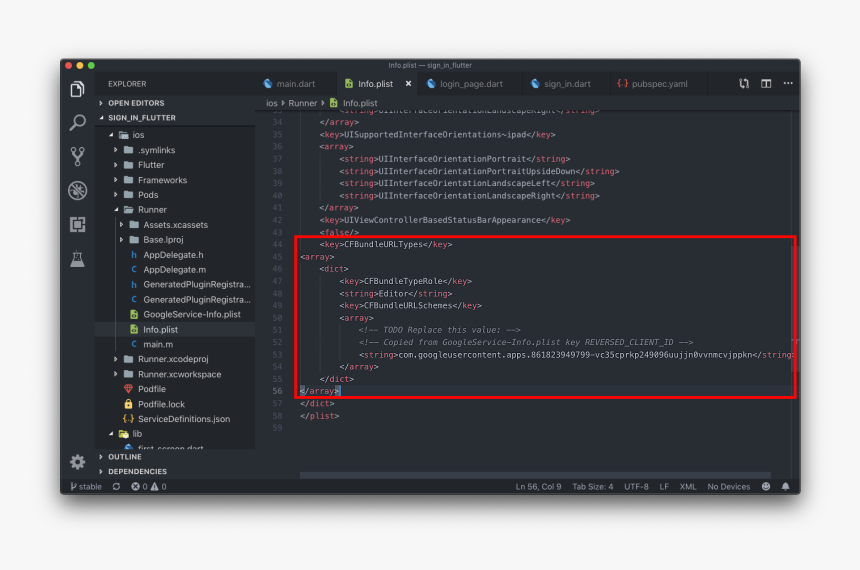Click No Devices in status bar
This screenshot has width=860, height=570.
tap(728, 487)
